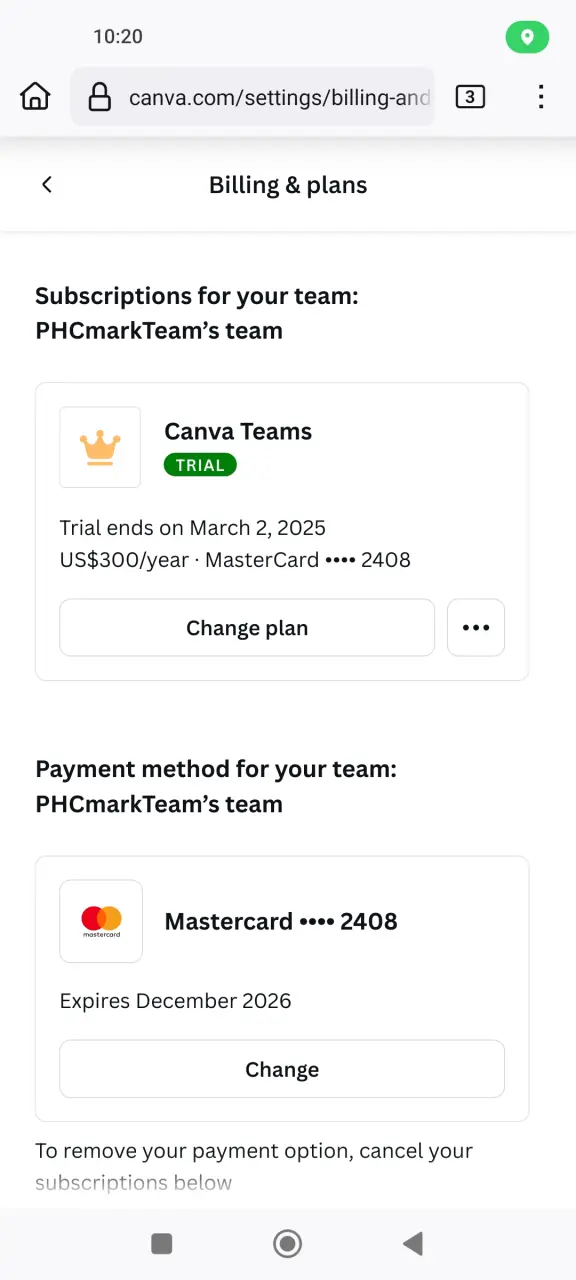This screenshot has width=576, height=1280.
Task: Tap the Mastercard logo icon
Action: click(x=101, y=921)
